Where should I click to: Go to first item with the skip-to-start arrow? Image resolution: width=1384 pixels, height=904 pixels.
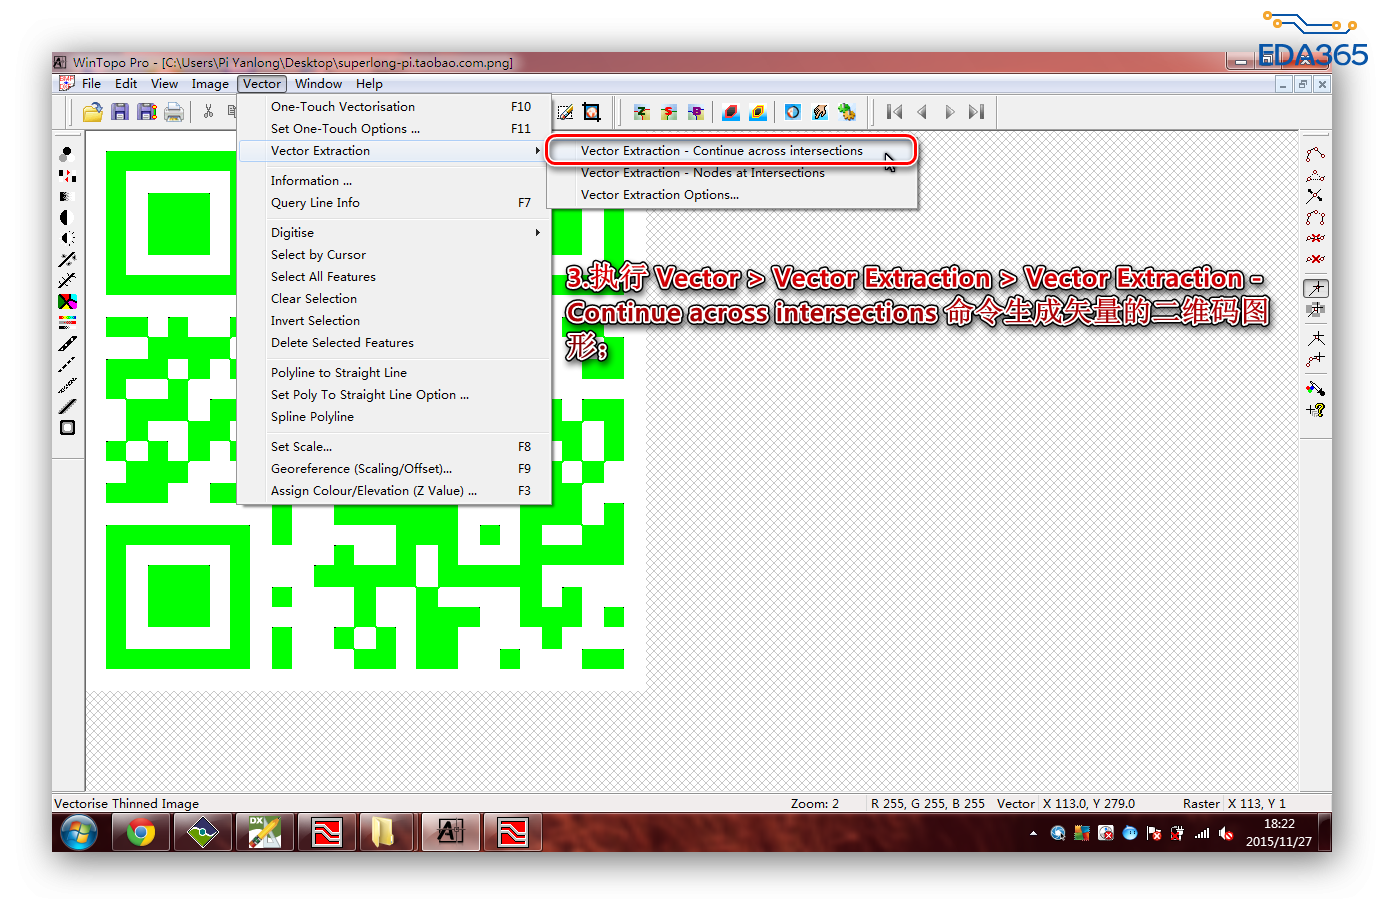click(894, 112)
